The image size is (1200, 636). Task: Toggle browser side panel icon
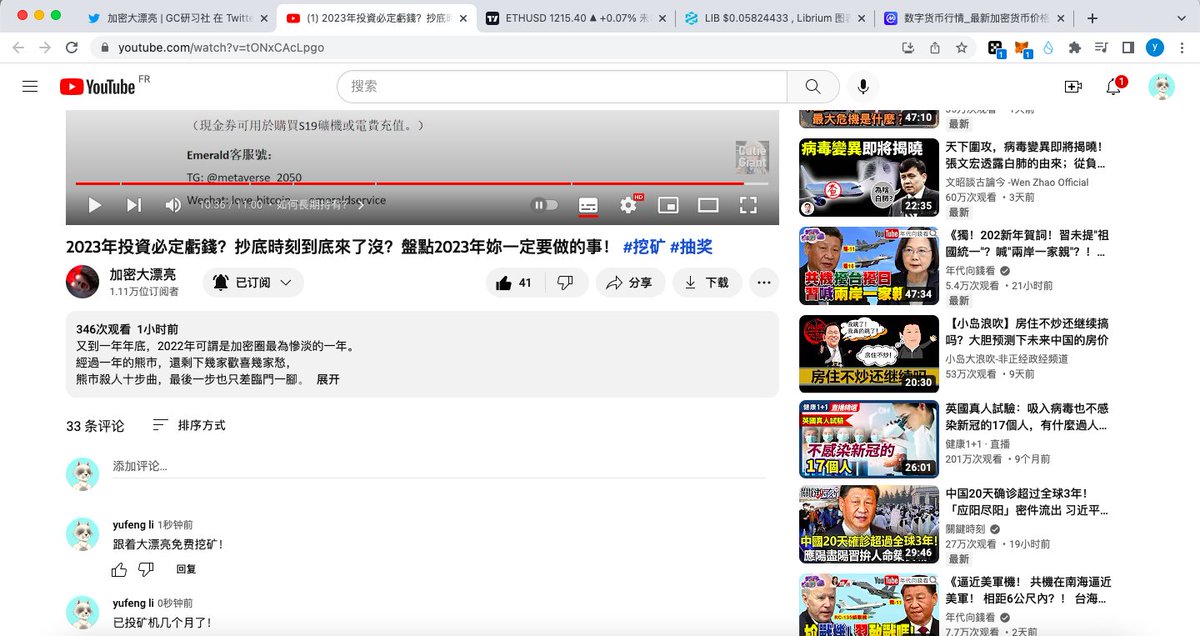(1127, 47)
